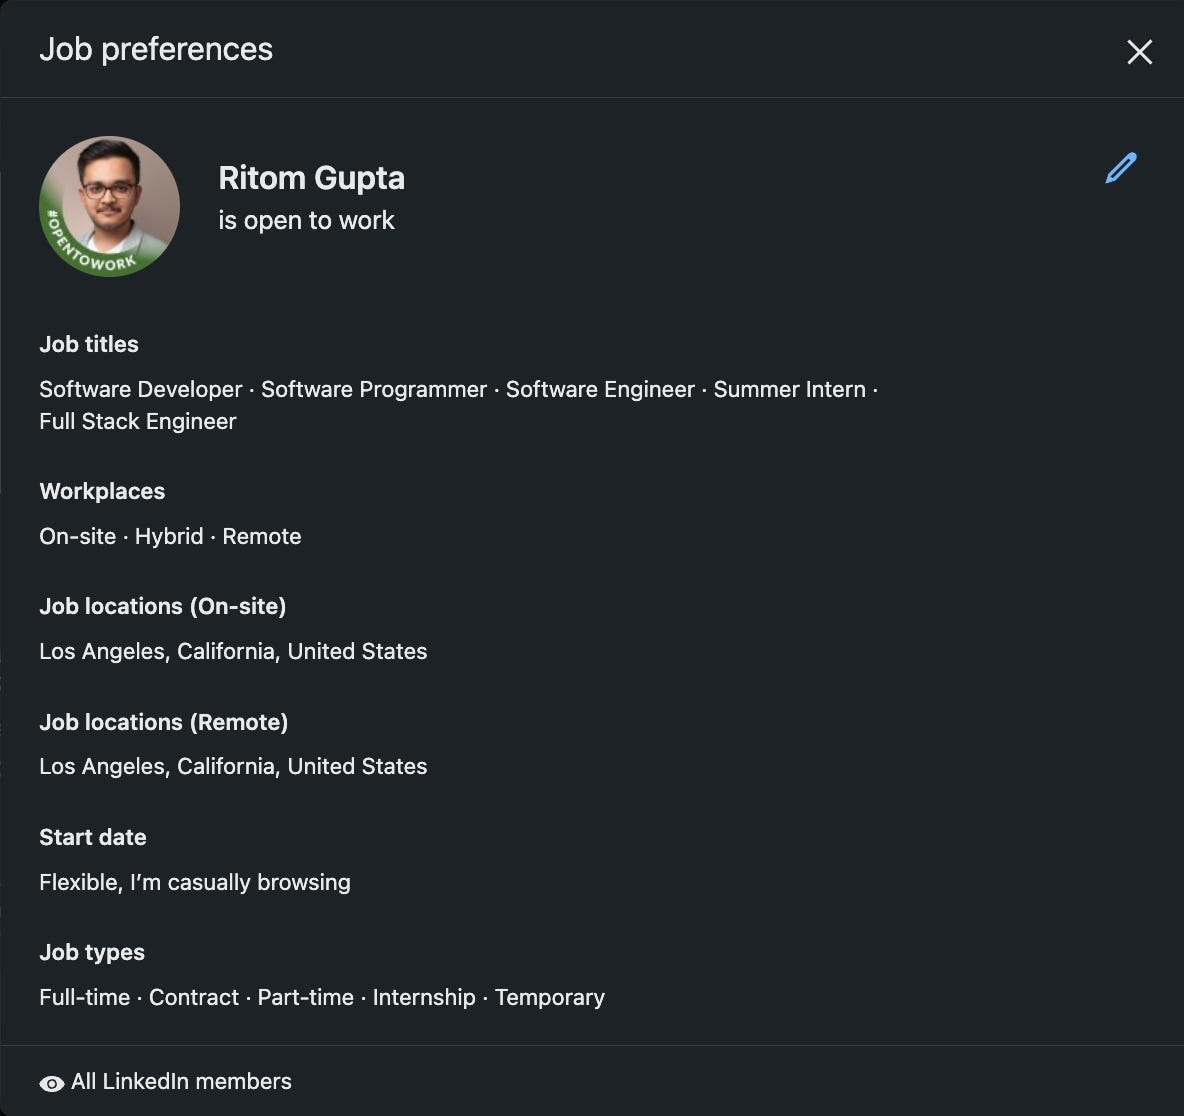Screen dimensions: 1184x1116
Task: Click the Hybrid workplace option
Action: 168,536
